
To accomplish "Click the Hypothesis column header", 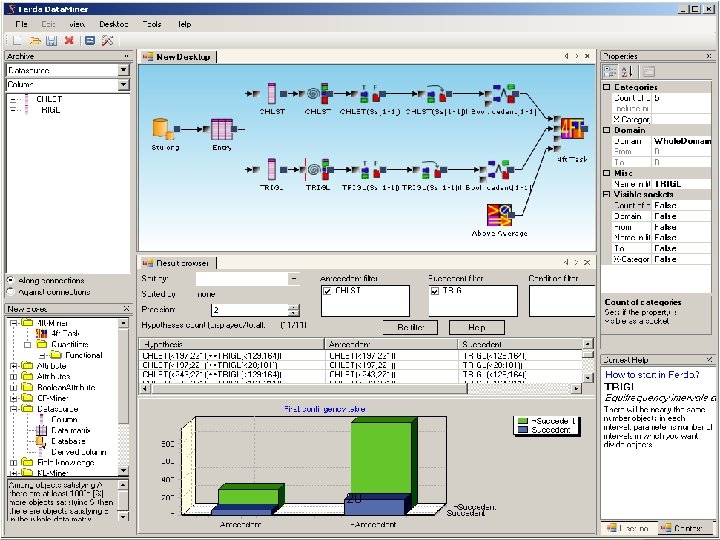I will pyautogui.click(x=231, y=344).
